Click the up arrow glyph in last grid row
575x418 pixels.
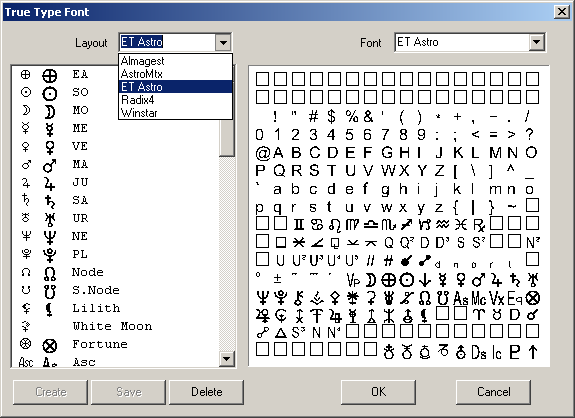[533, 352]
